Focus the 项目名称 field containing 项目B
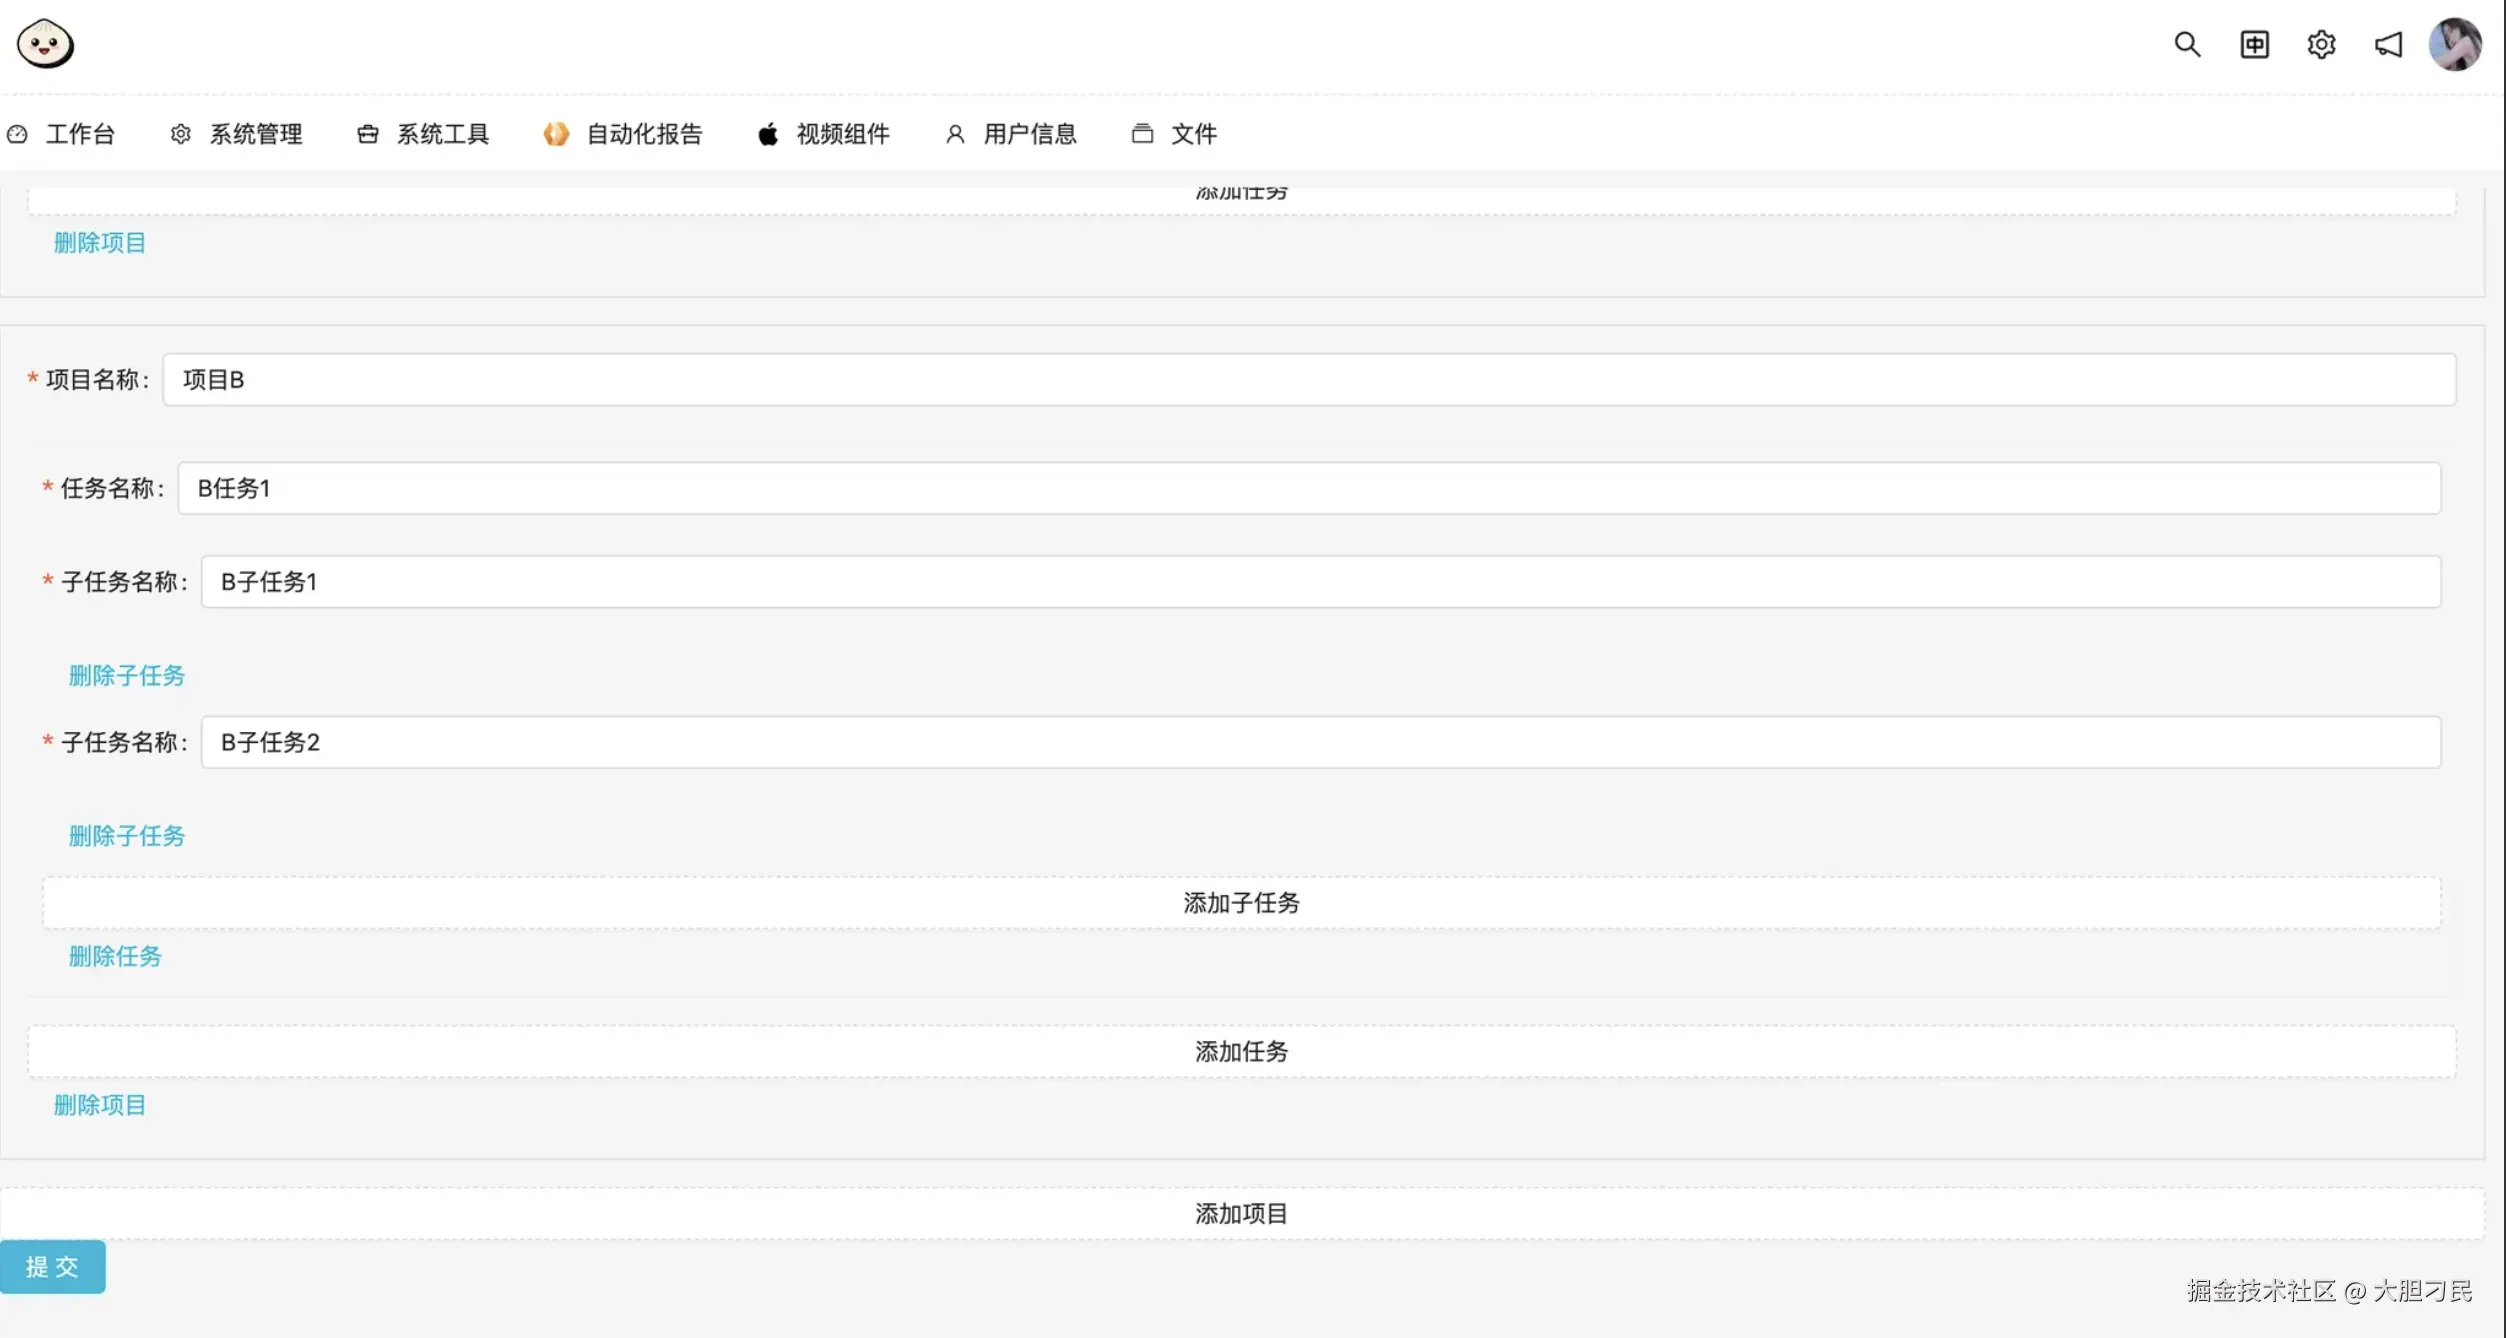 1308,380
